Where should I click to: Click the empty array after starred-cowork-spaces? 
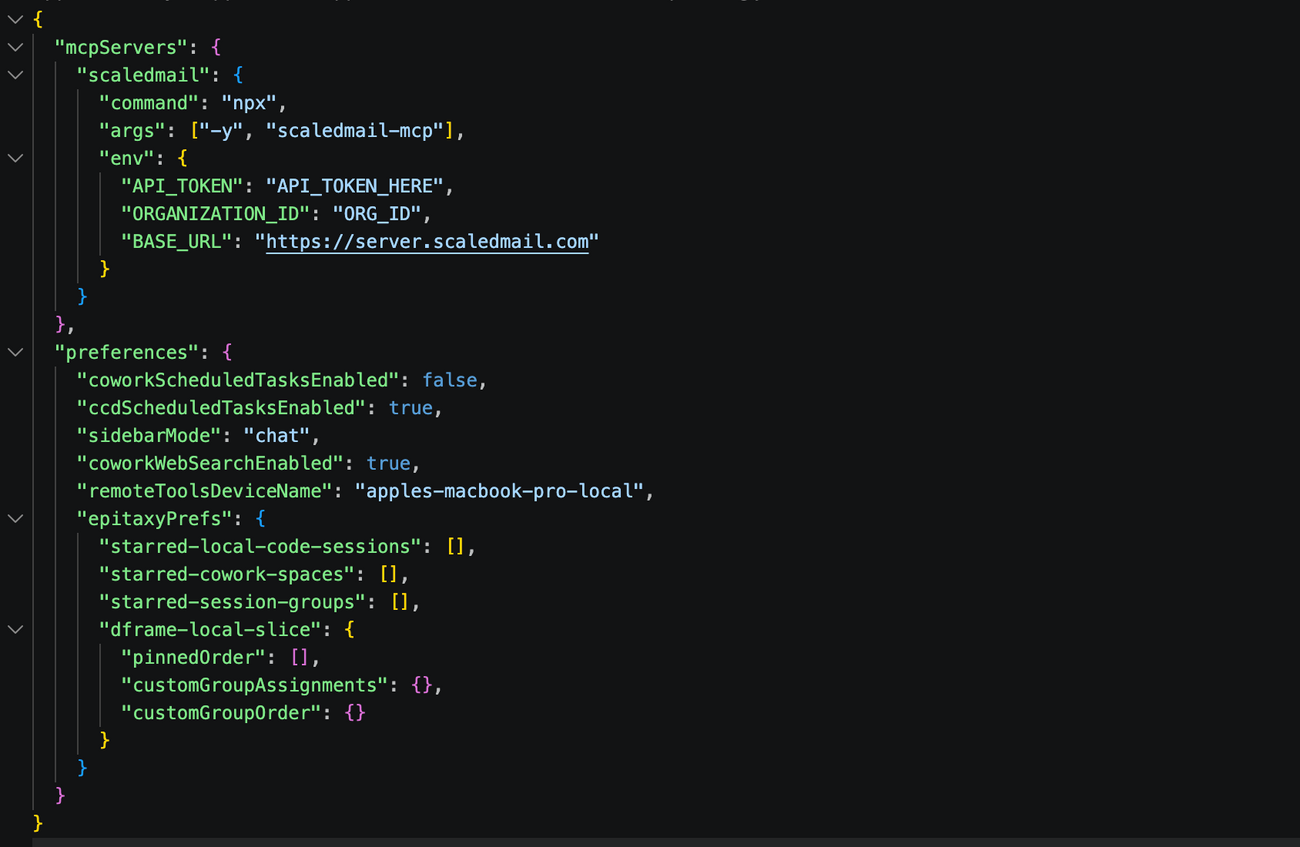[x=388, y=575]
